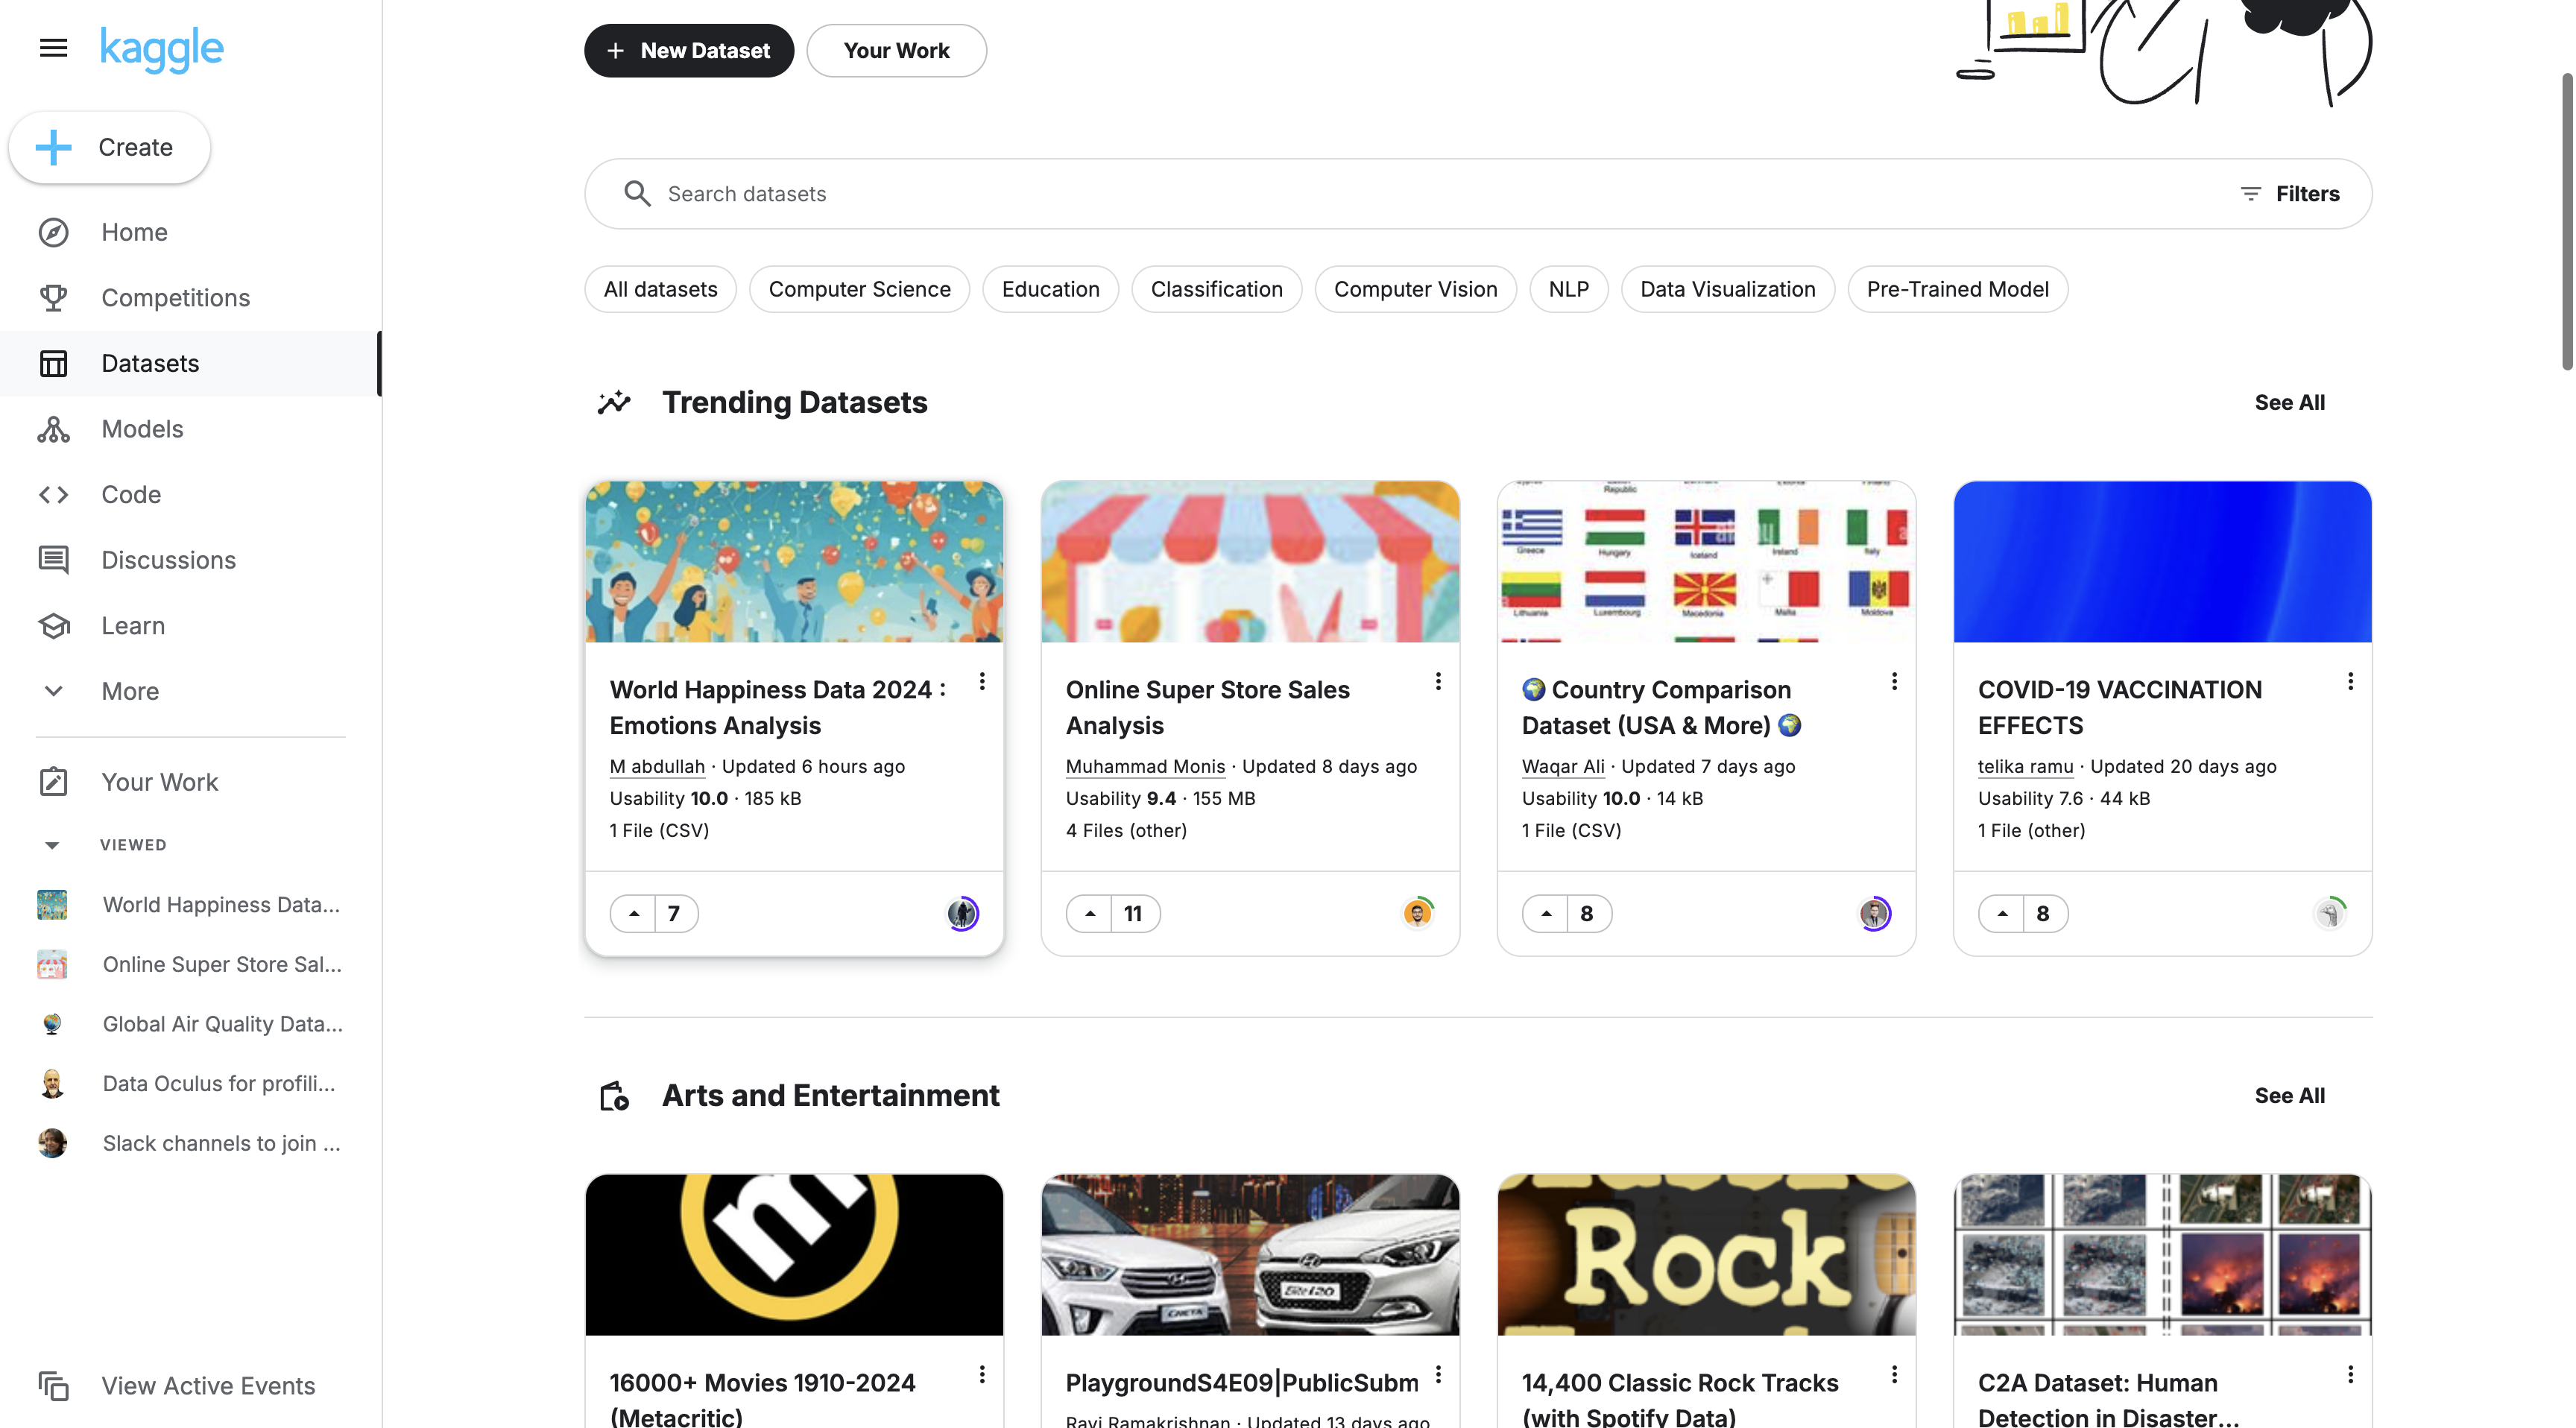Open viewed item Global Air Quality Data
The image size is (2576, 1428).
[x=191, y=1024]
